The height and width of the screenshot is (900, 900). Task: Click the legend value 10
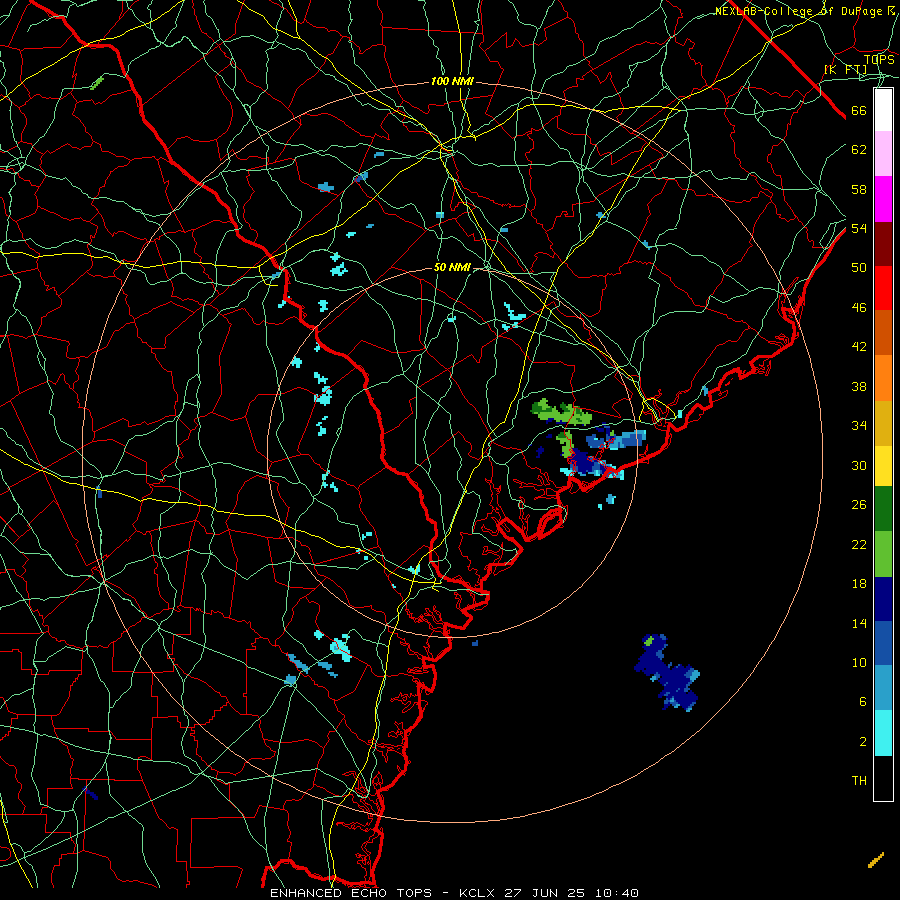(x=859, y=662)
